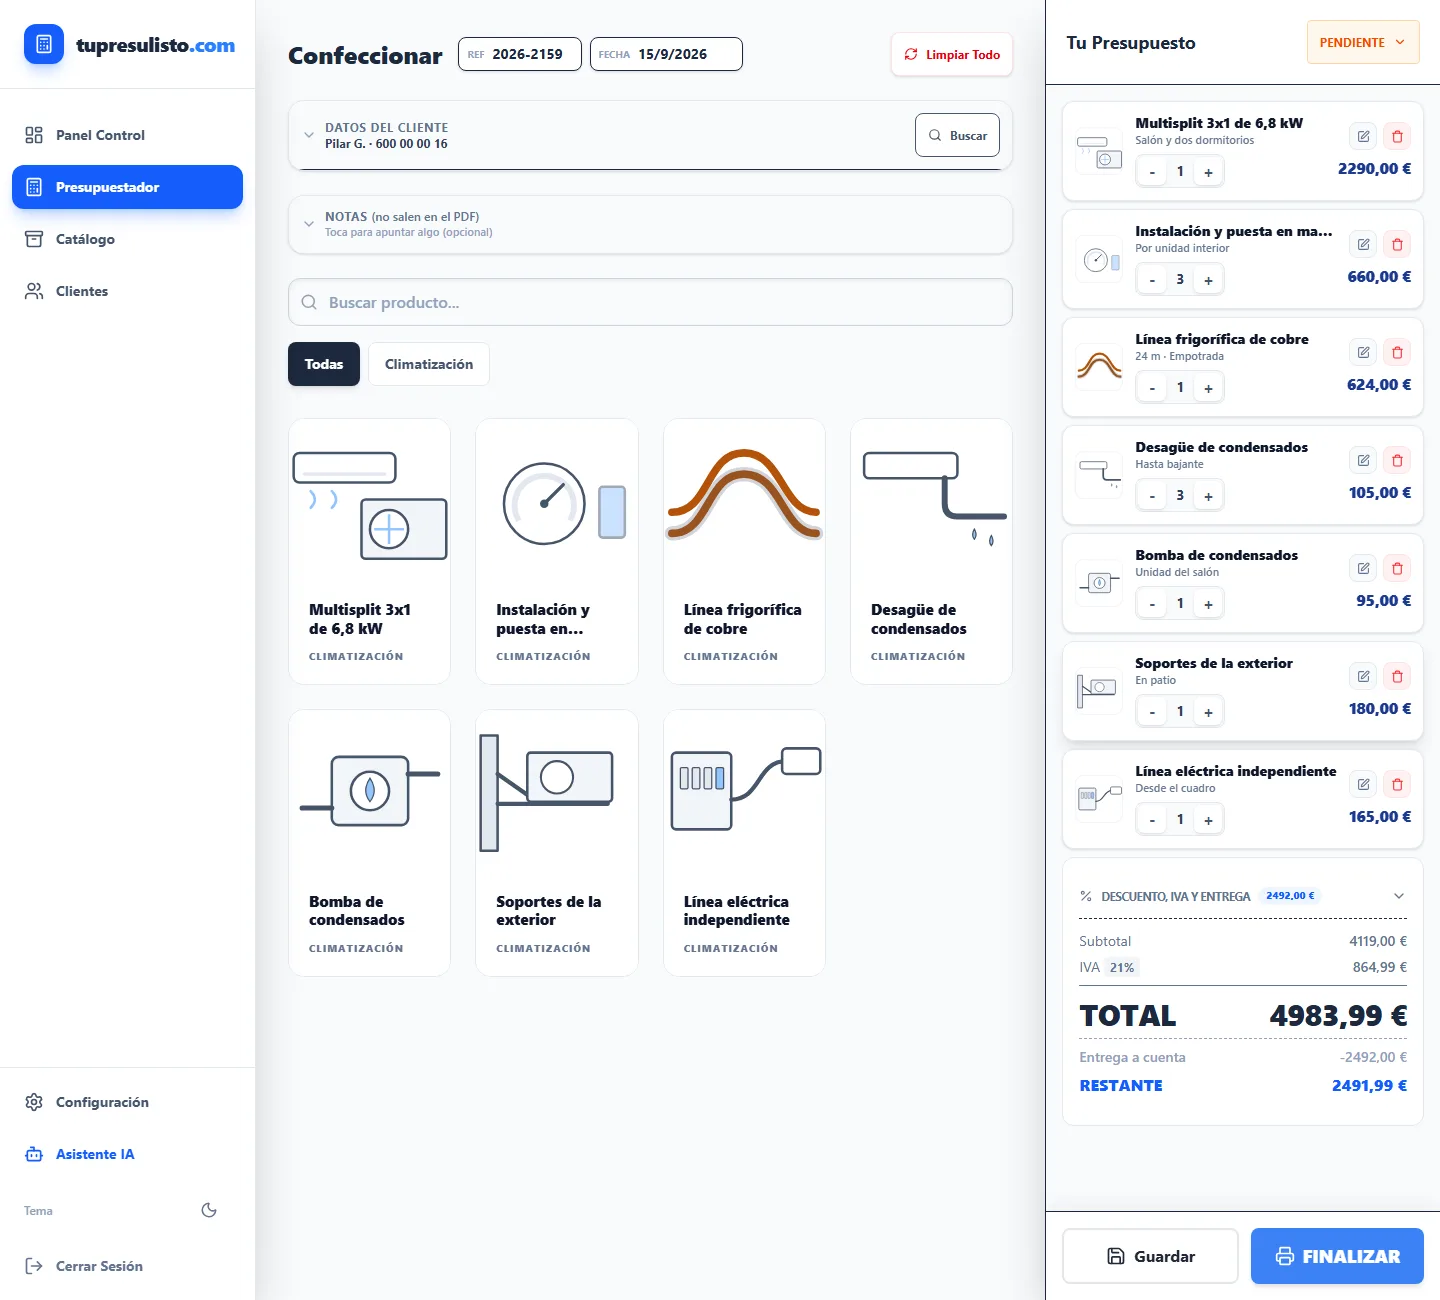
Task: Go to Catálogo in the sidebar
Action: [x=127, y=239]
